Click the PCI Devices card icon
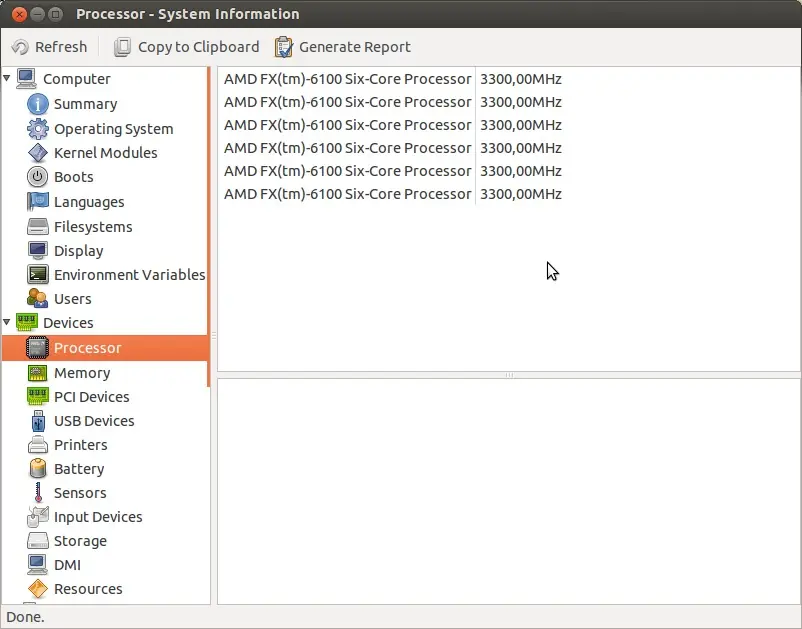The height and width of the screenshot is (629, 802). click(38, 397)
